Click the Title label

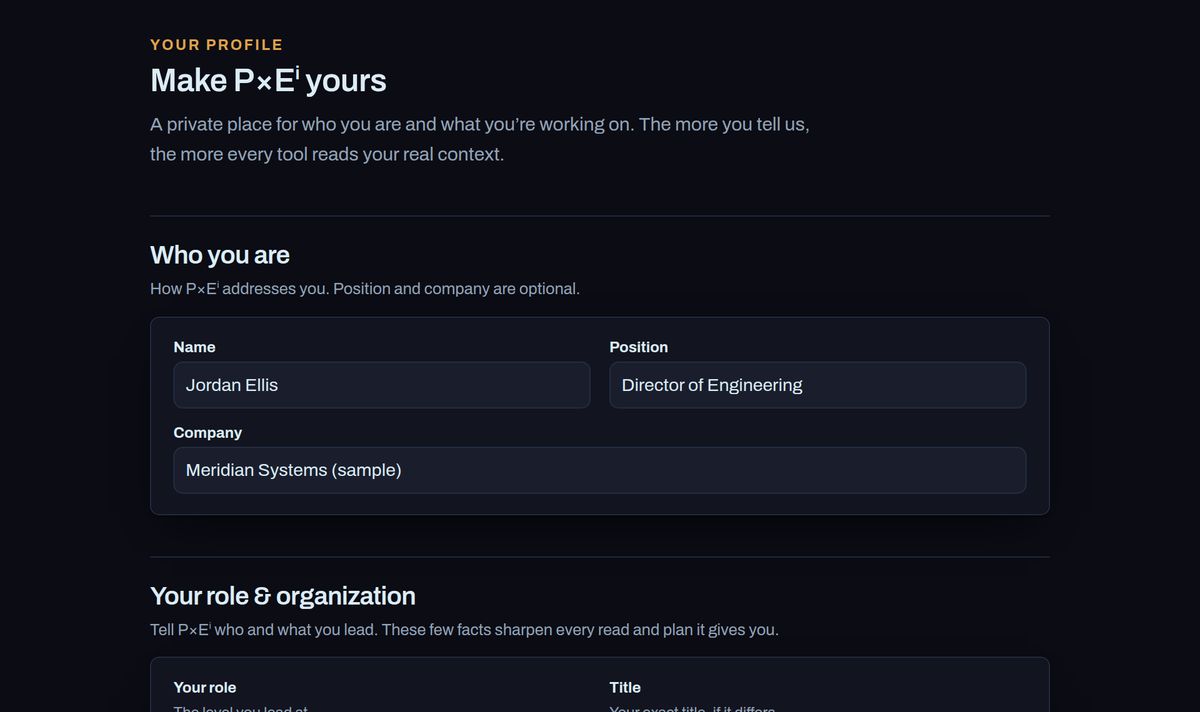[x=625, y=688]
